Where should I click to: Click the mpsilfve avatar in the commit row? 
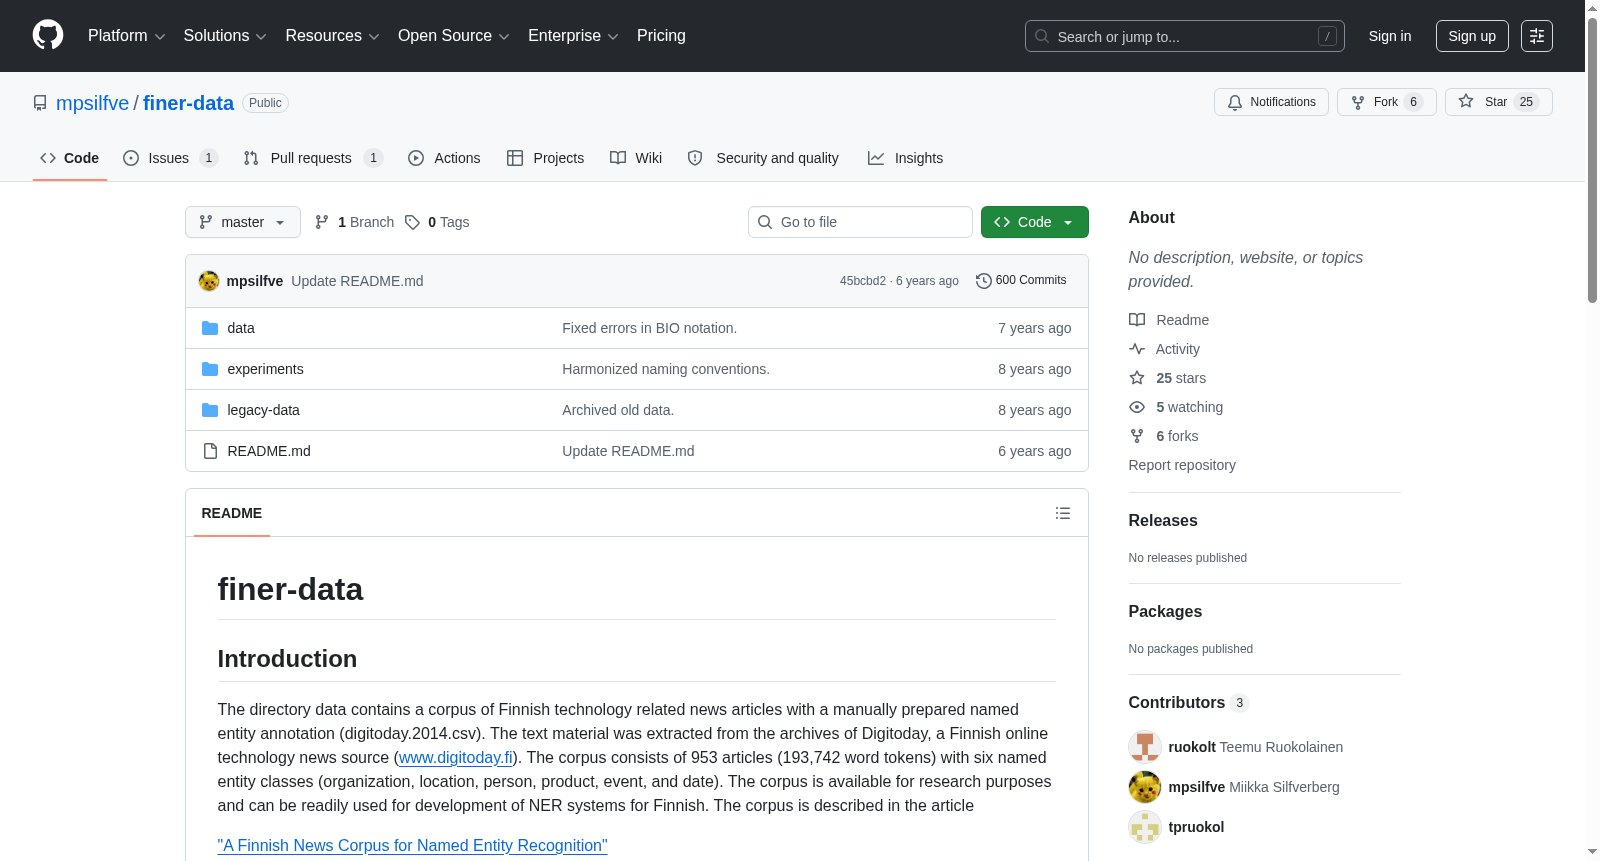pyautogui.click(x=209, y=281)
